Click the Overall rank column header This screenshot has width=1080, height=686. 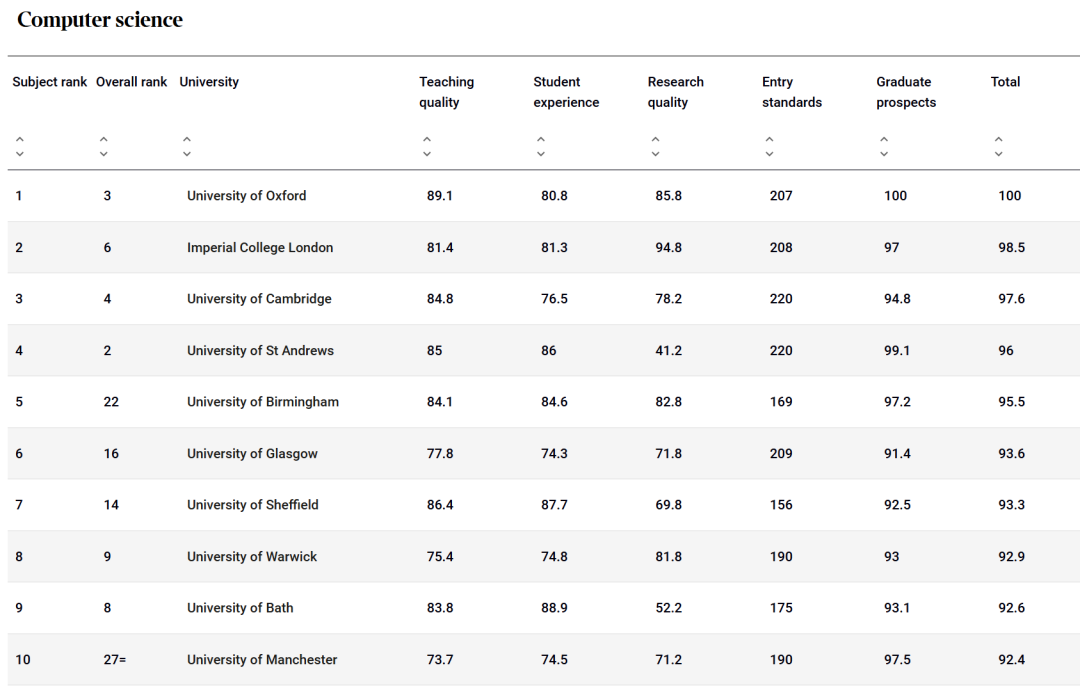132,82
